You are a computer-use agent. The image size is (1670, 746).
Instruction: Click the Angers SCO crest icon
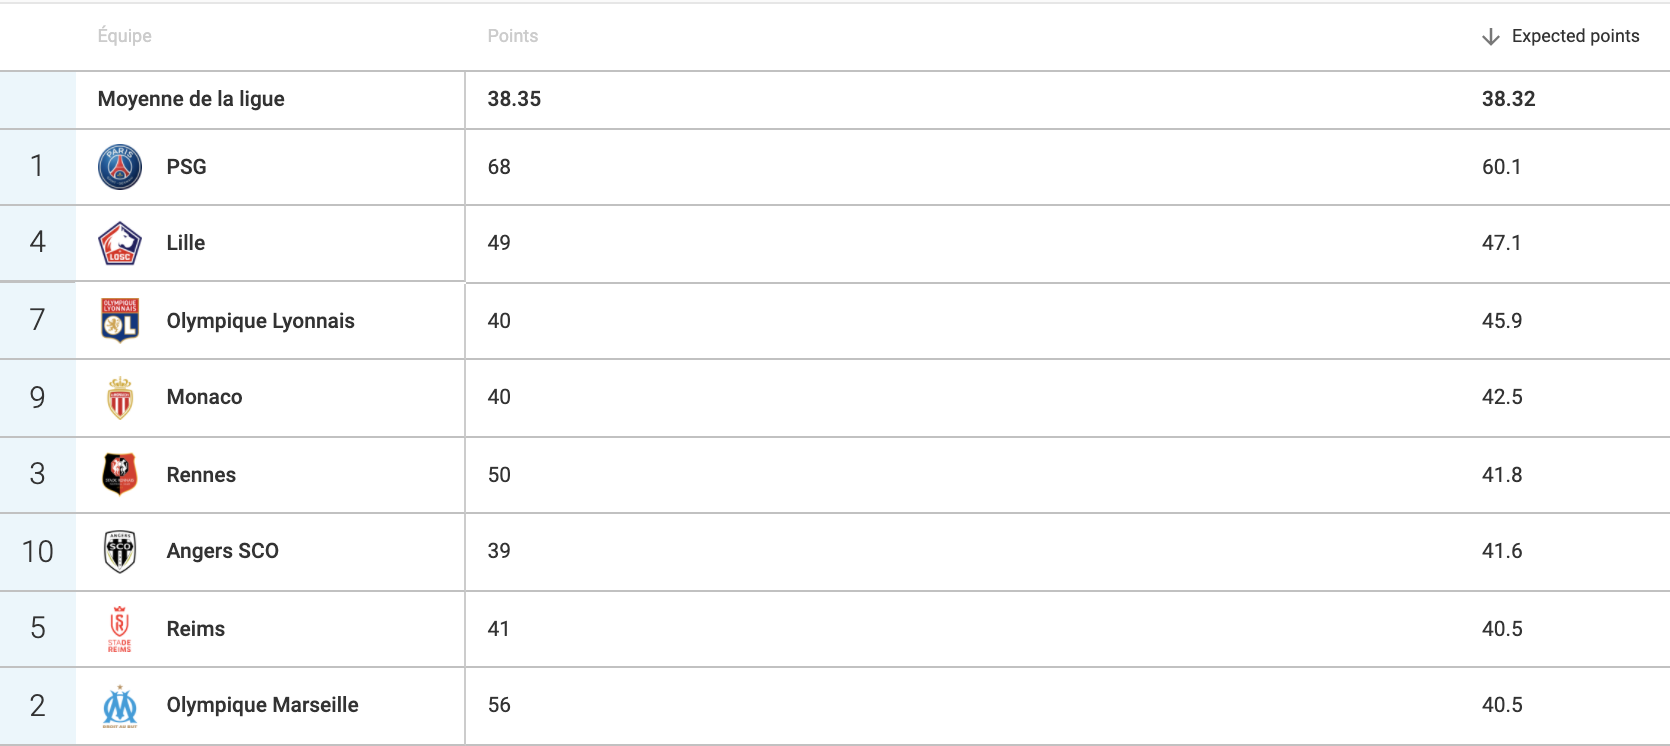click(120, 551)
